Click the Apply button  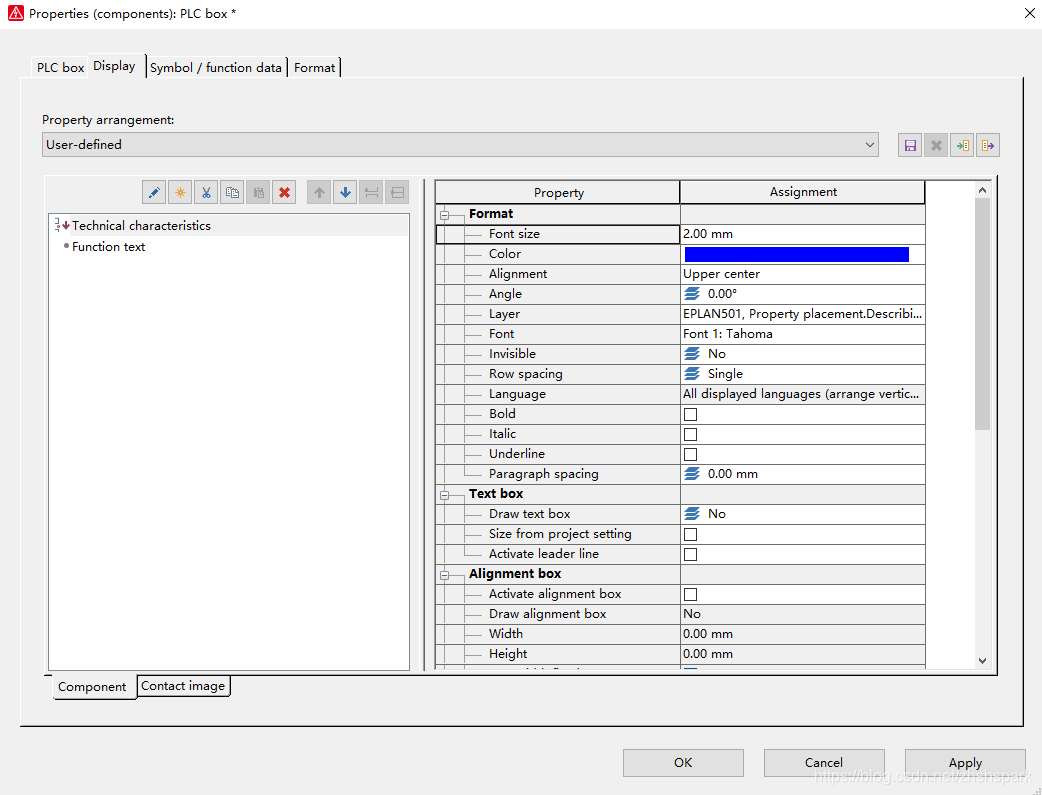click(x=965, y=763)
